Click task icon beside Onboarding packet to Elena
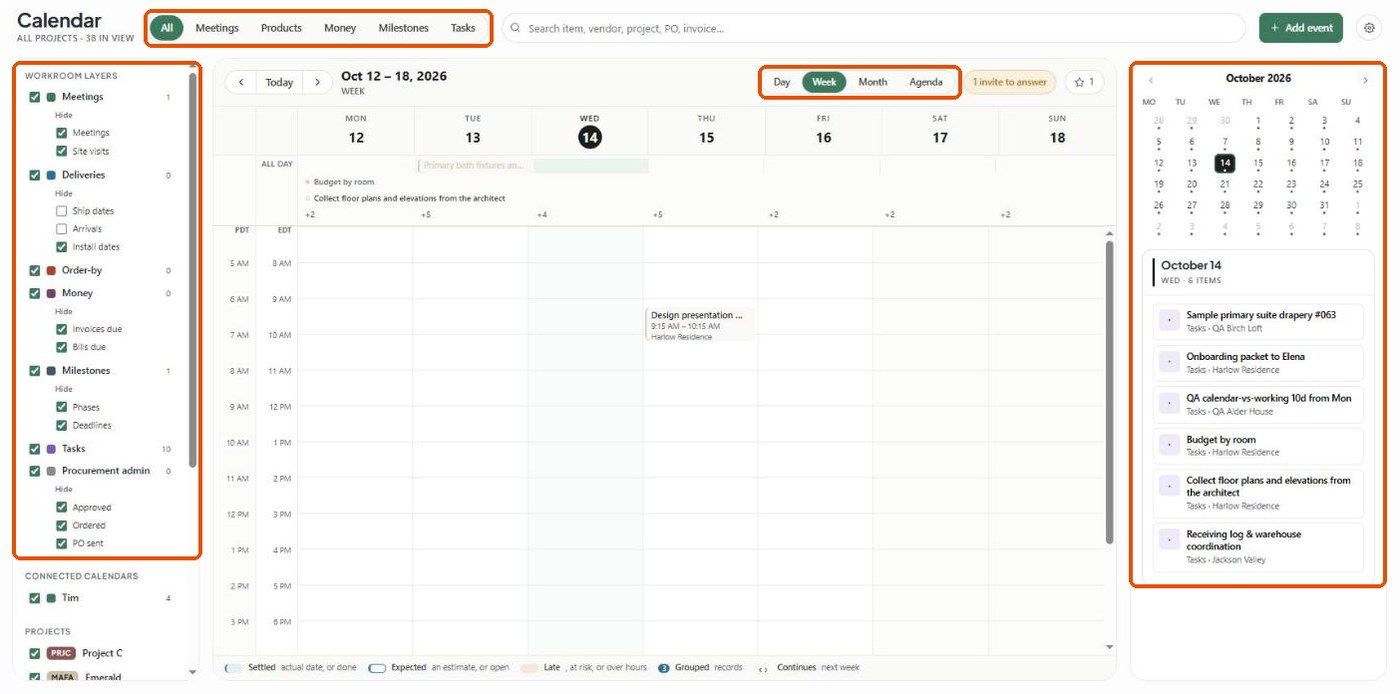 pos(1168,362)
